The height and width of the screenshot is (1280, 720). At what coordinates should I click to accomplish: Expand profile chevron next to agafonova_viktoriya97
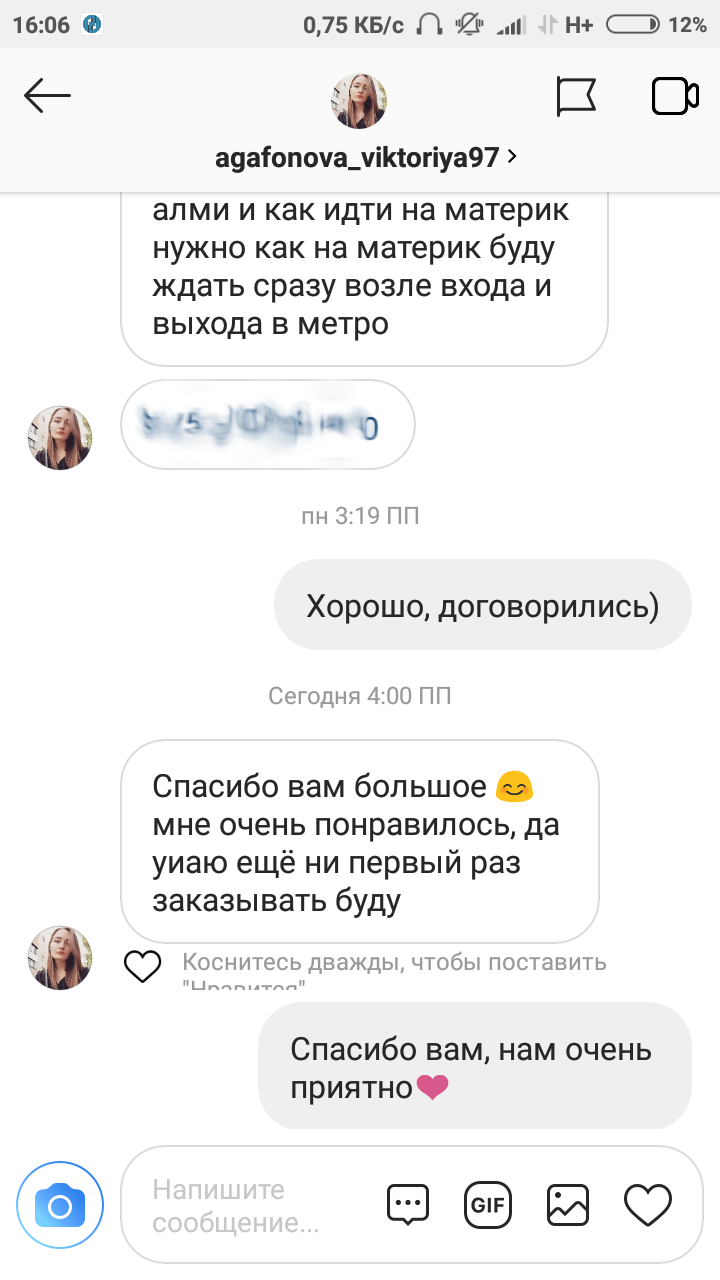point(511,157)
